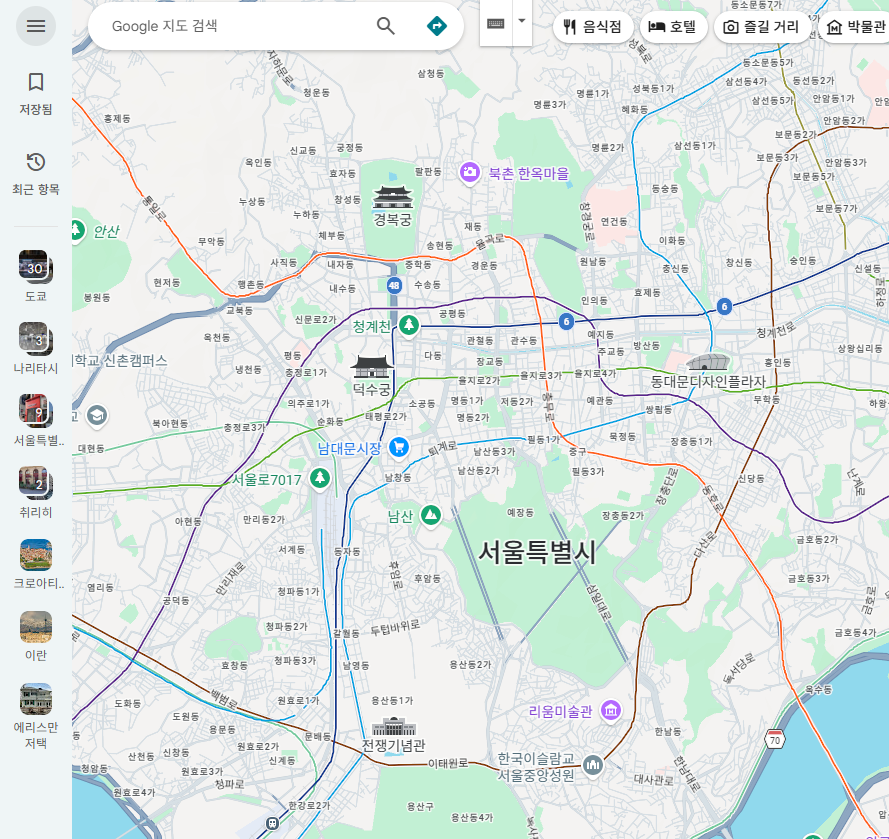Open the 전쟁기념관 museum landmark icon
Image resolution: width=889 pixels, height=839 pixels.
pyautogui.click(x=393, y=726)
